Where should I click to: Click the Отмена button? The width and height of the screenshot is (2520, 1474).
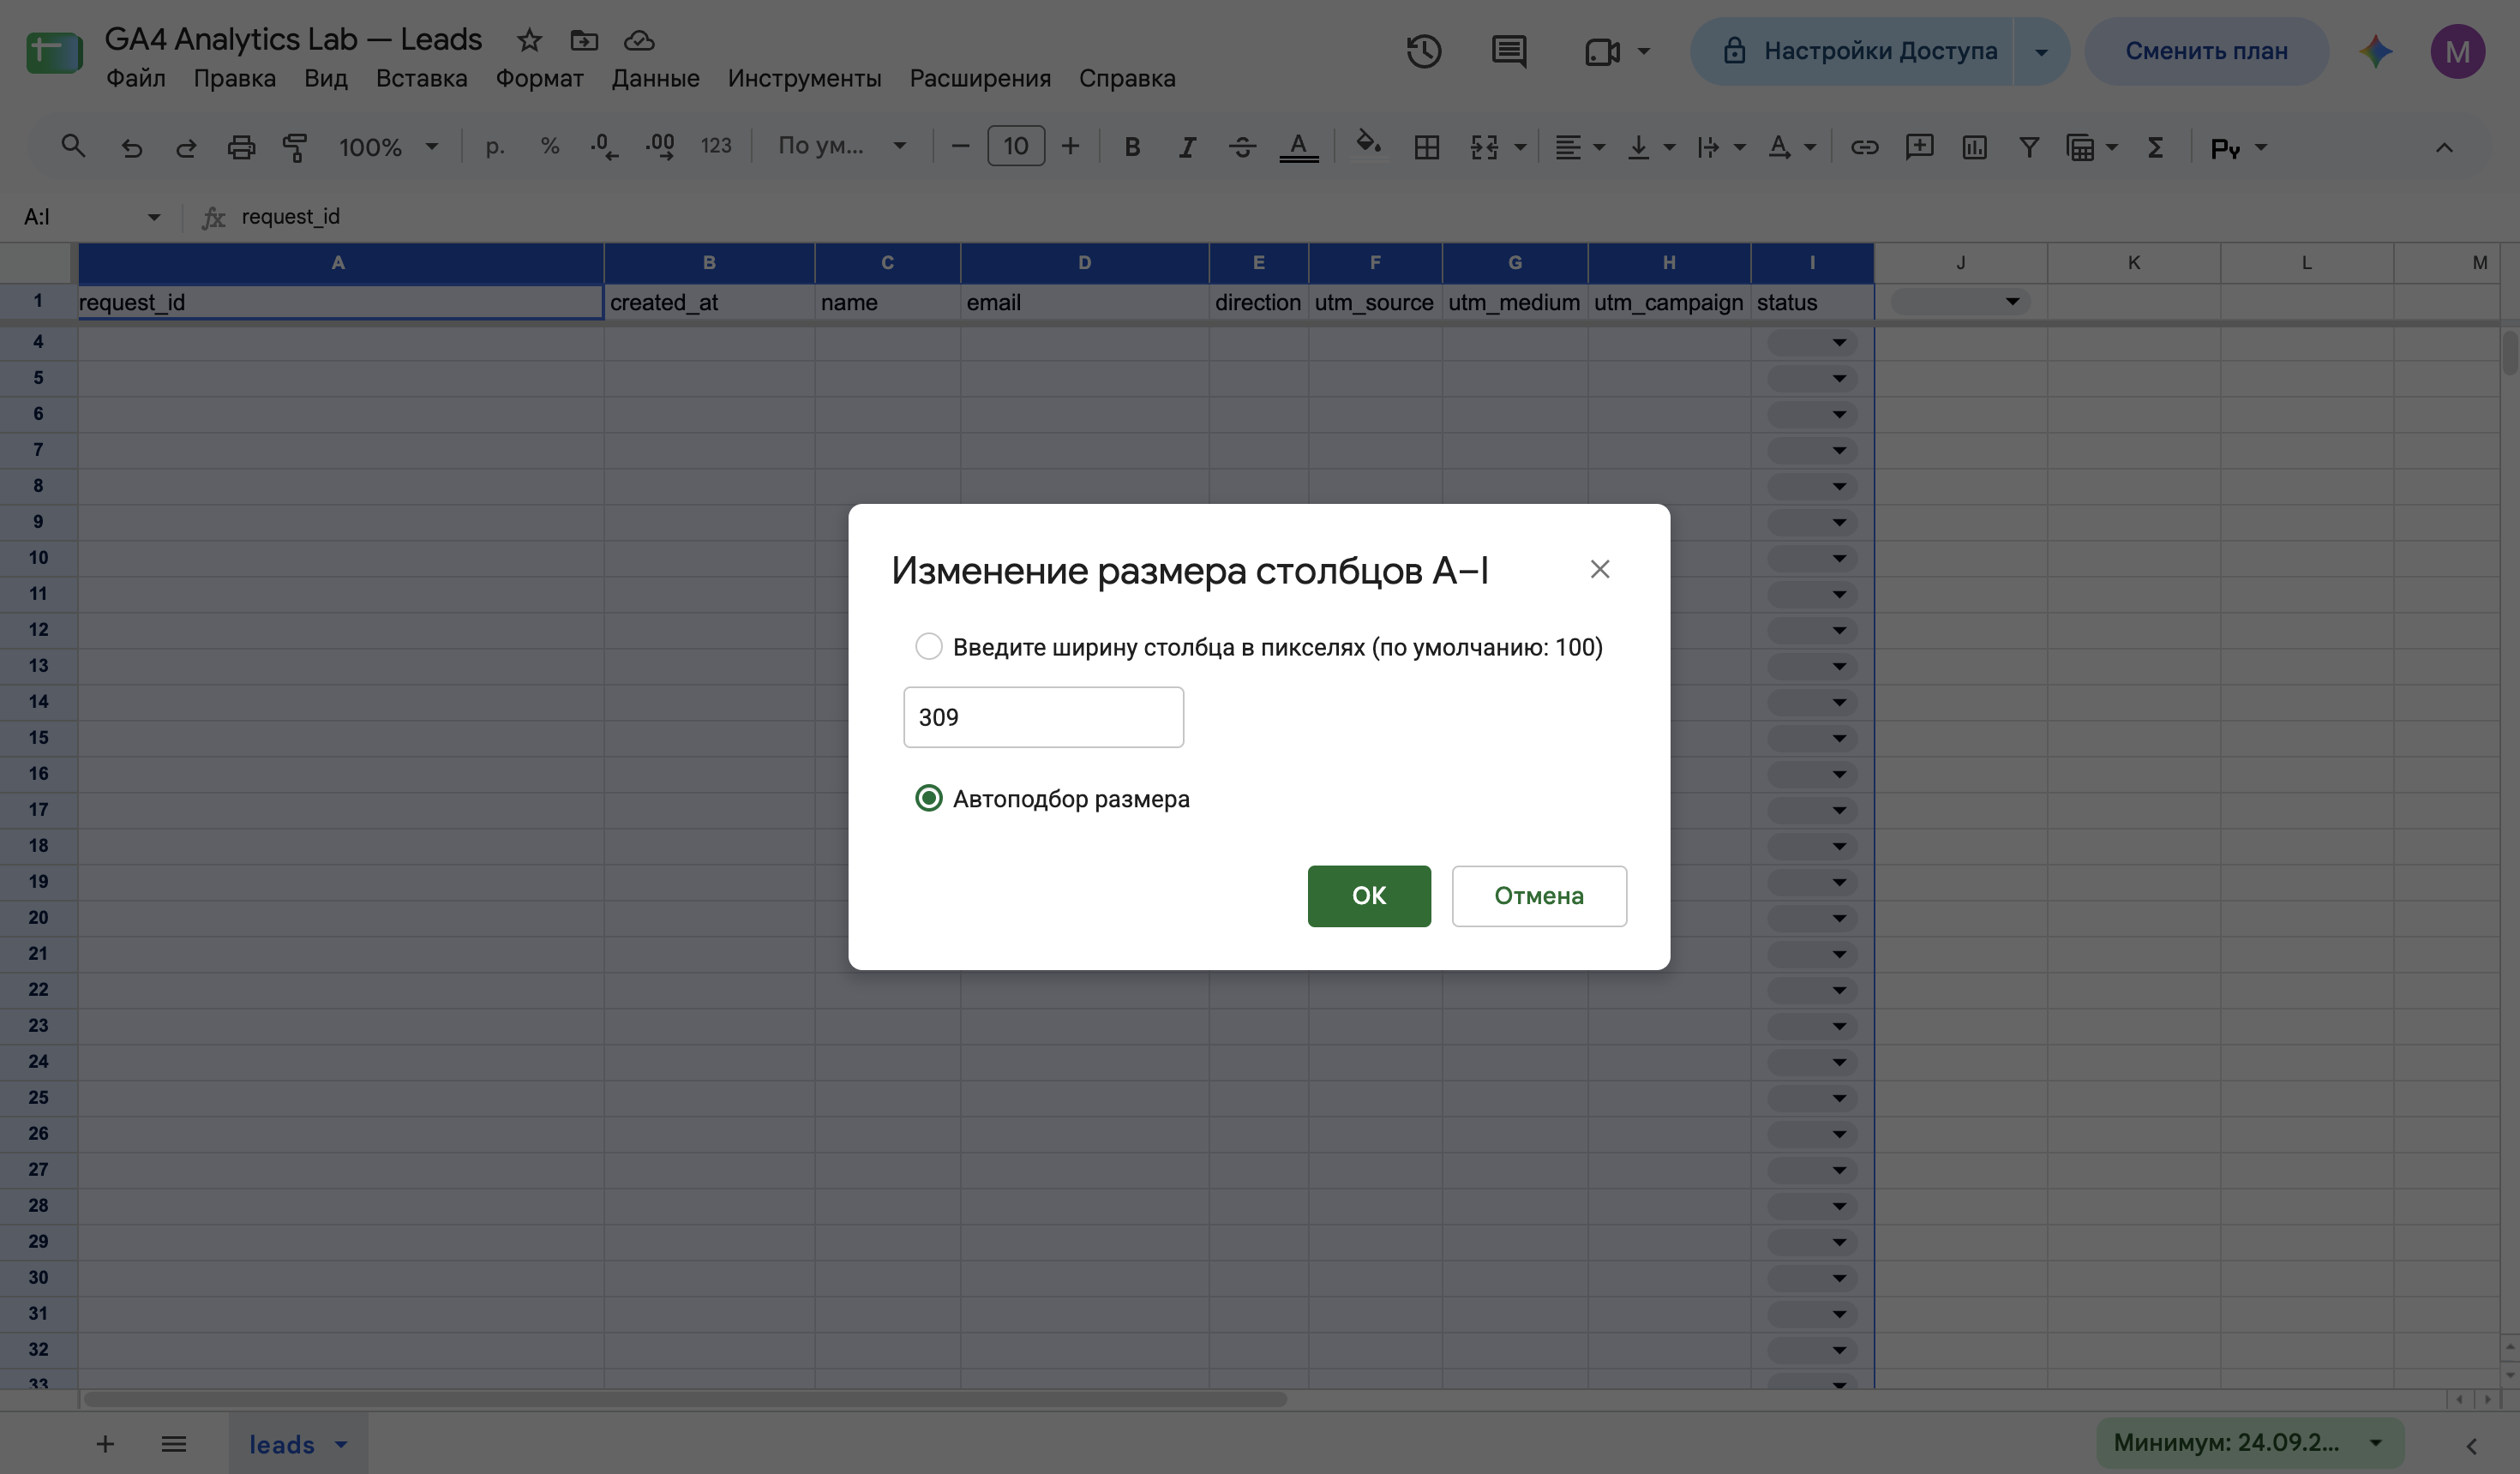[1539, 895]
